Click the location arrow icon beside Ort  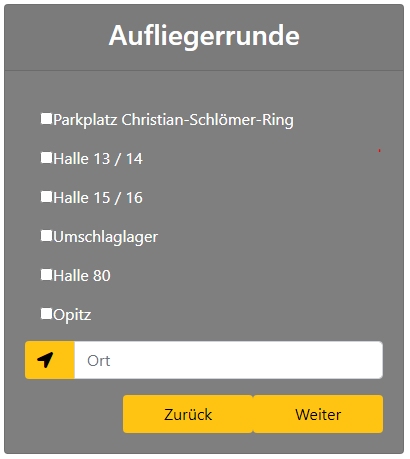(x=45, y=360)
